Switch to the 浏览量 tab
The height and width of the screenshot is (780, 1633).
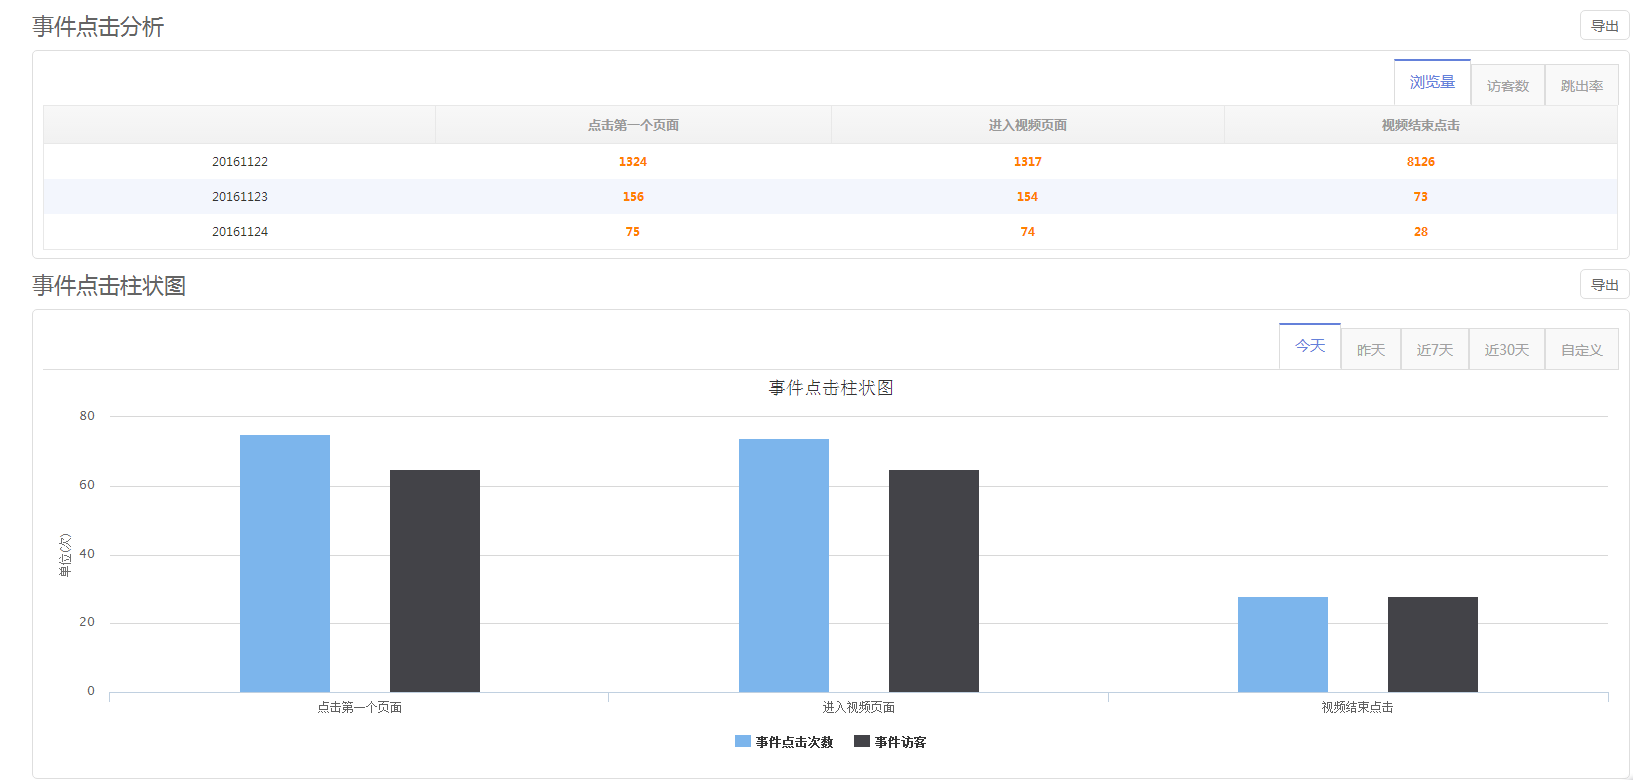click(x=1432, y=82)
